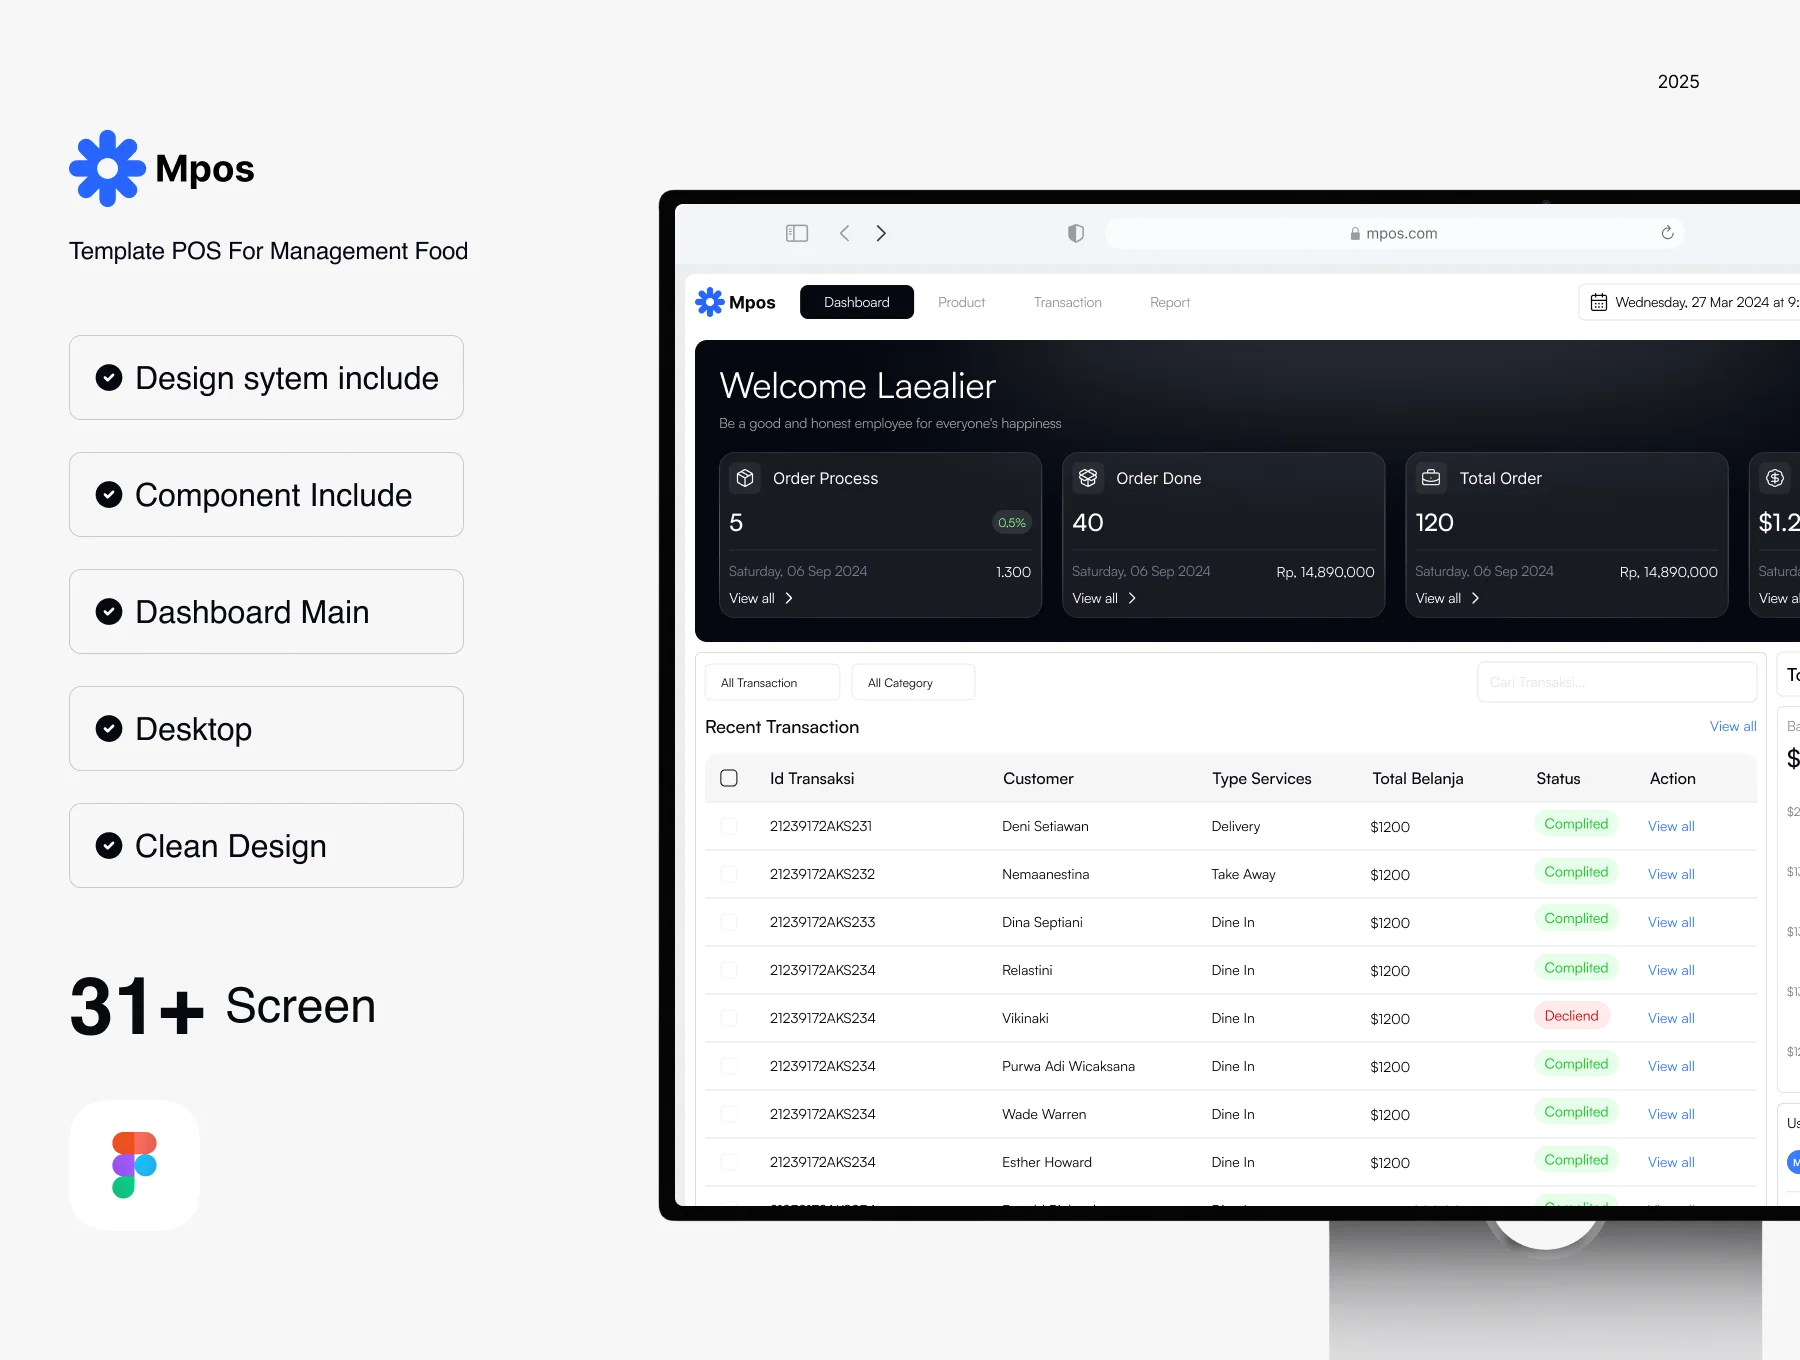The height and width of the screenshot is (1360, 1800).
Task: Open View all action for Nemaanestina row
Action: click(x=1671, y=874)
